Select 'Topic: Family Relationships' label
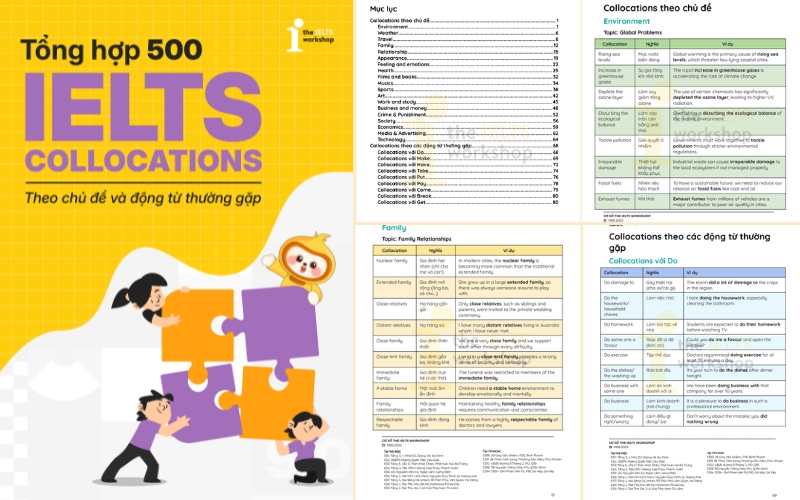This screenshot has width=800, height=500. (x=416, y=239)
